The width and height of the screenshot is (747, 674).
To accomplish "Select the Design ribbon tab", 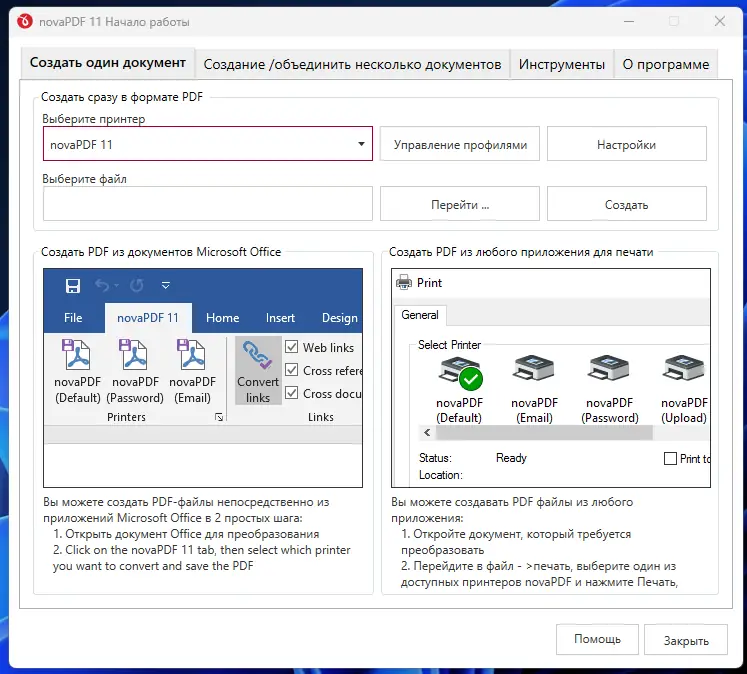I will [340, 318].
